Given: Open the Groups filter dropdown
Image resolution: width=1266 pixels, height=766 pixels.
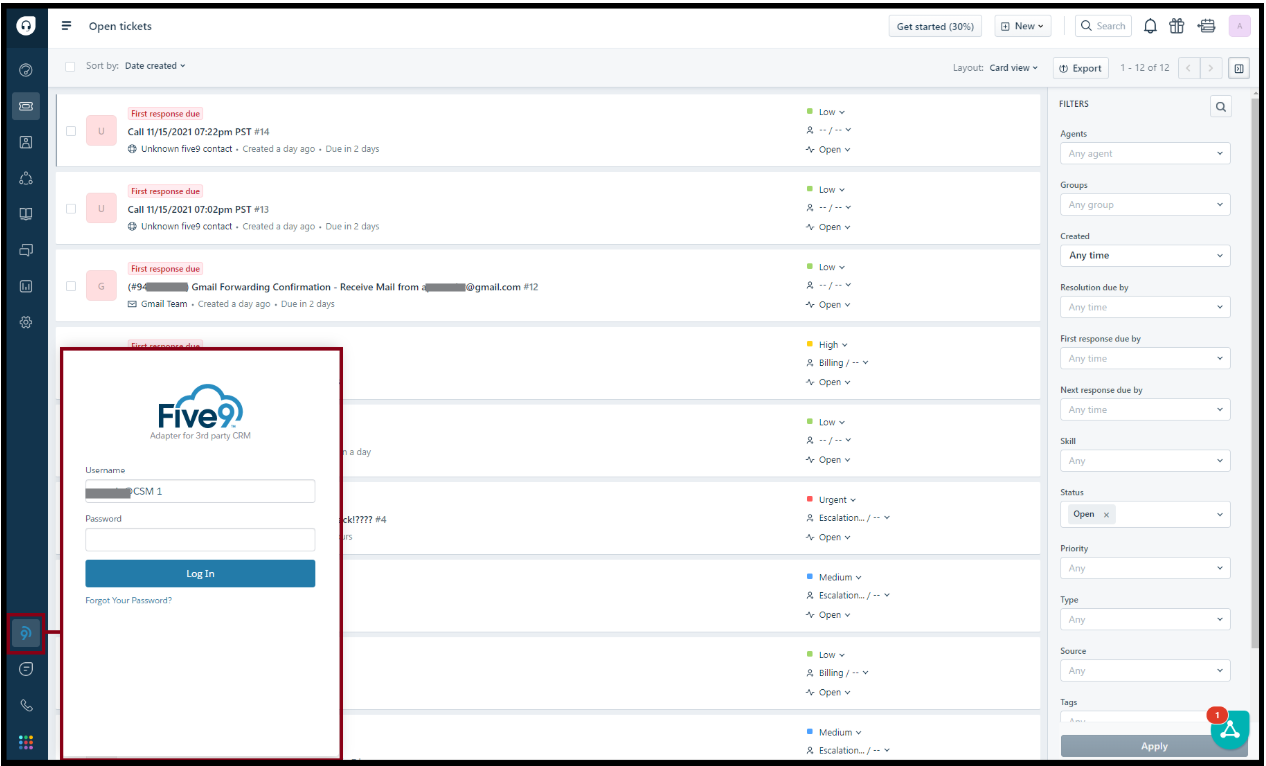Looking at the screenshot, I should click(x=1145, y=205).
